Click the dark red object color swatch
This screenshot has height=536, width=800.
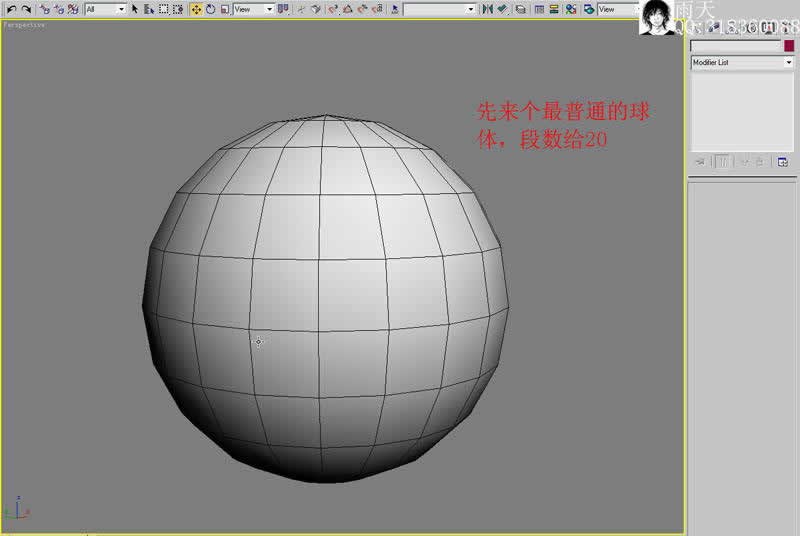click(789, 46)
